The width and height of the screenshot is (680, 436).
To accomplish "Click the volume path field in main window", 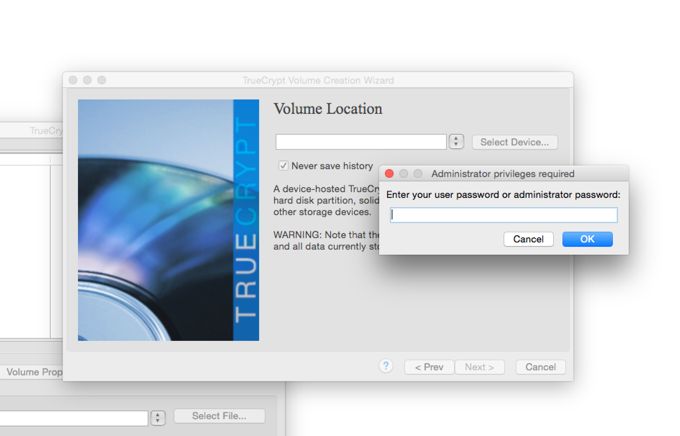I will click(x=74, y=418).
